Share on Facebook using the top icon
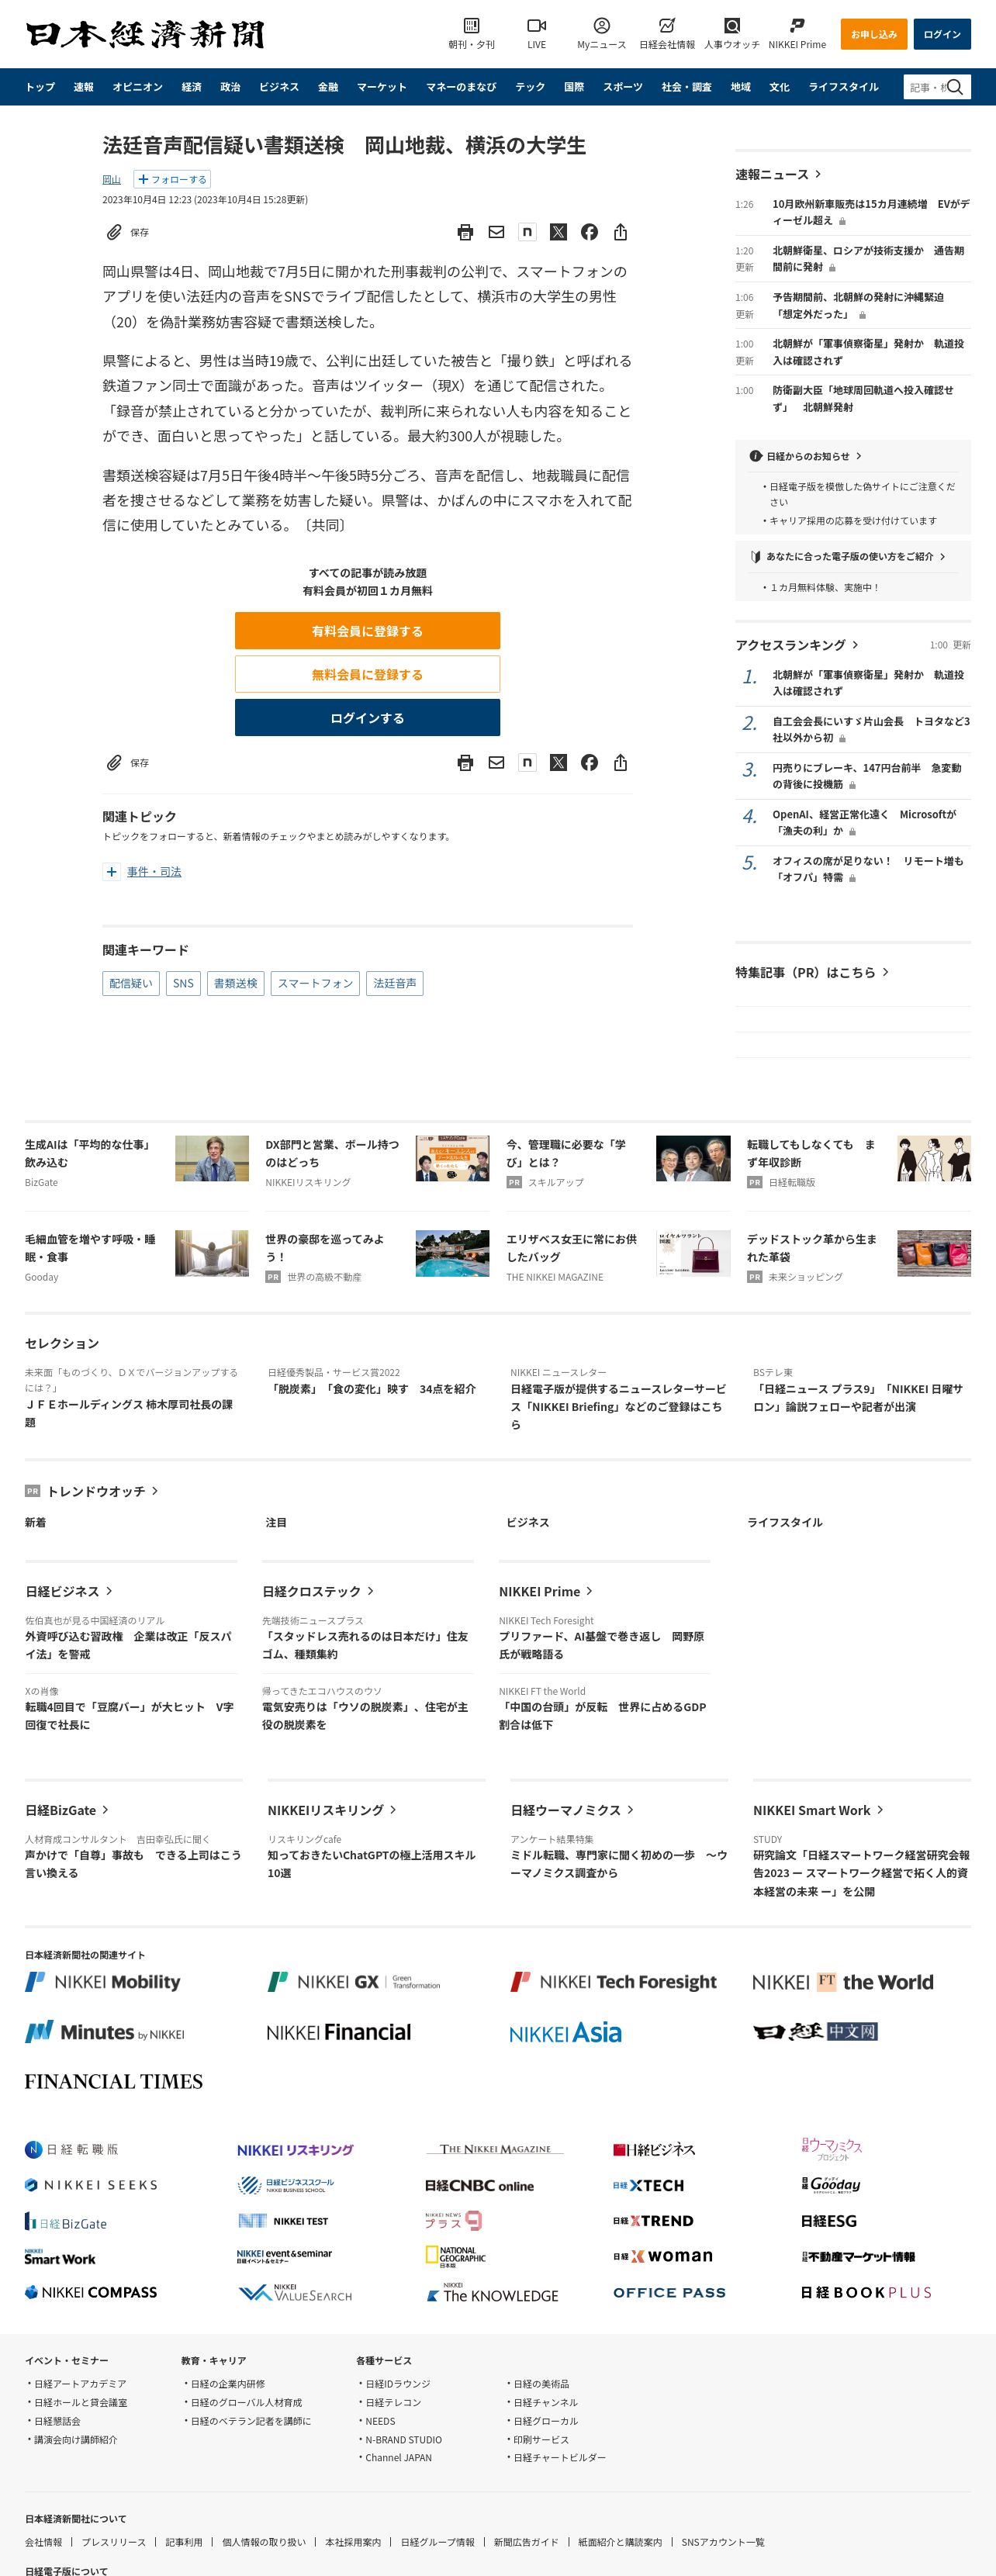The image size is (996, 2576). point(589,232)
